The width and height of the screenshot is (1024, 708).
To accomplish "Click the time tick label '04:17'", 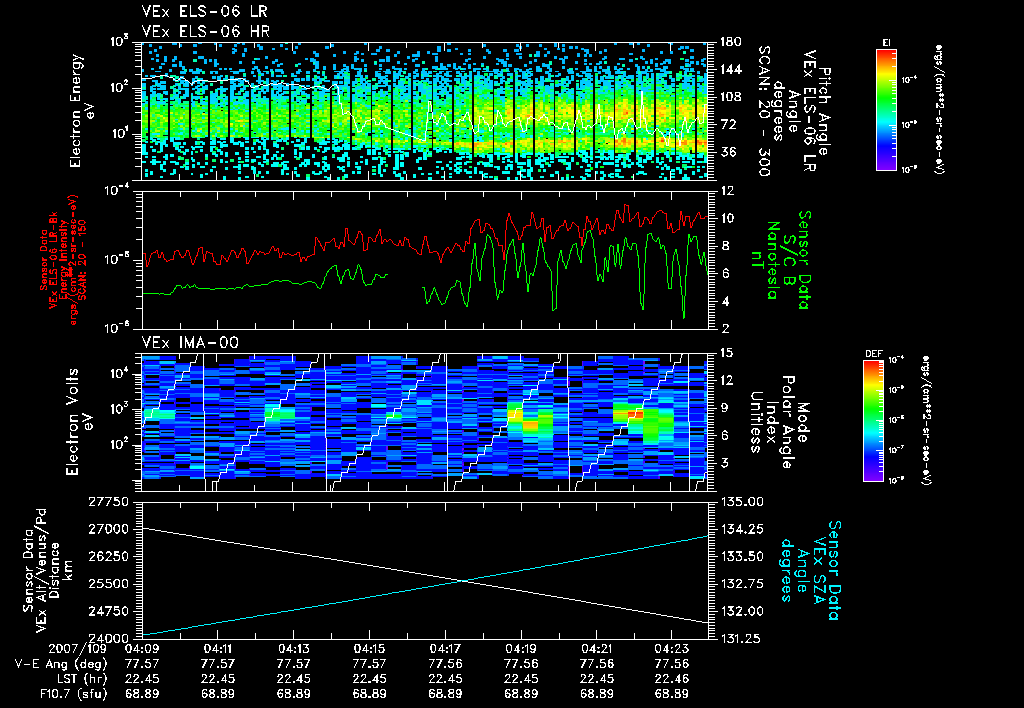I will coord(445,649).
